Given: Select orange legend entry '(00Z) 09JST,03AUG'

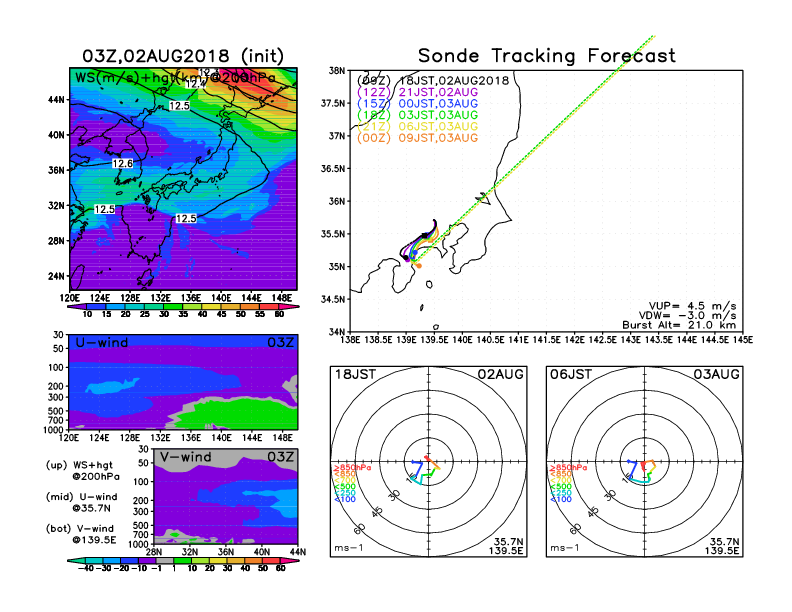Looking at the screenshot, I should coord(417,138).
